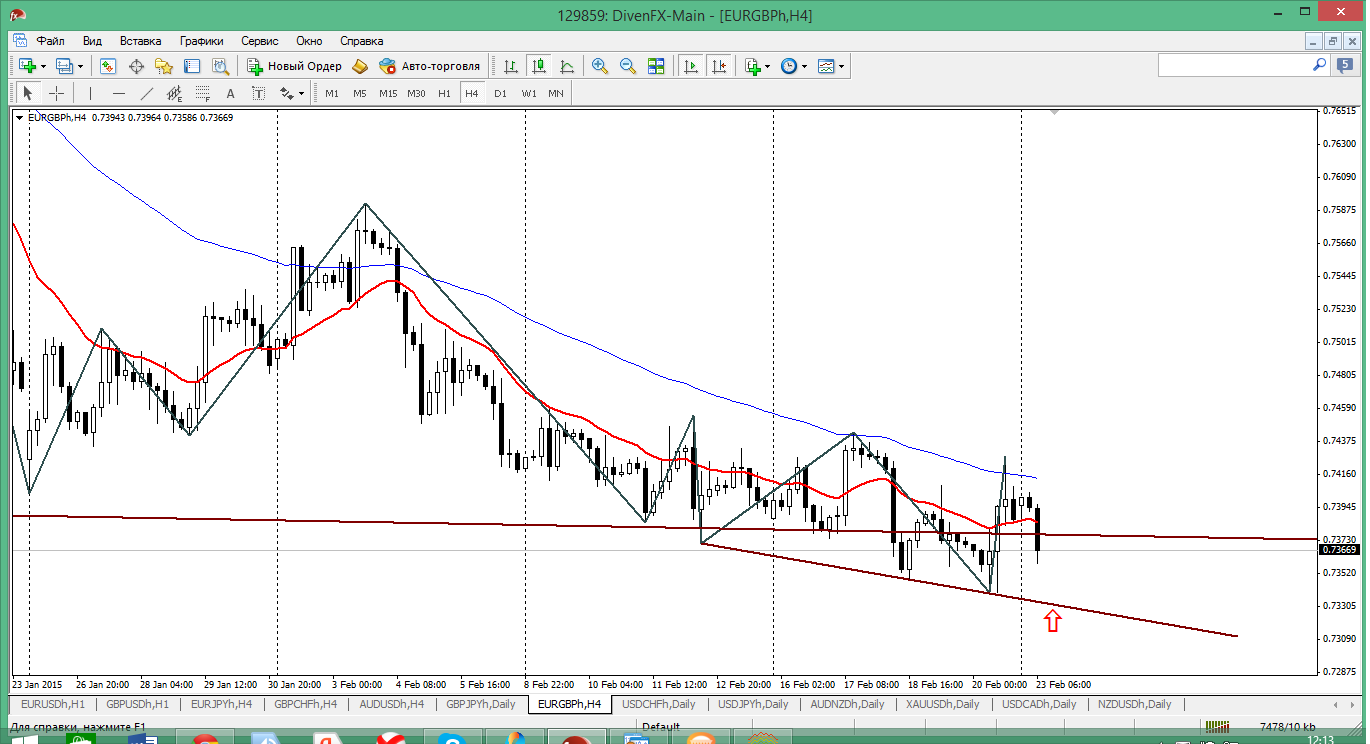Select the Fibonacci retracement tool
Viewport: 1370px width, 744px height.
click(x=203, y=93)
